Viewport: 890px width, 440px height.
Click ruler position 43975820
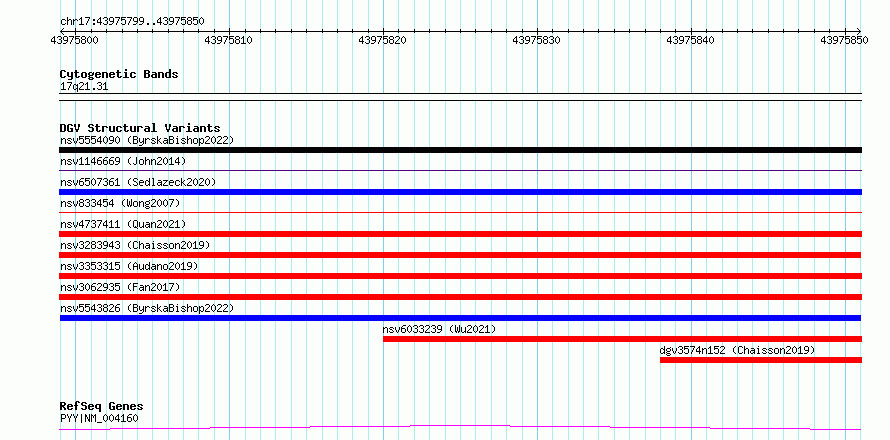[x=383, y=40]
